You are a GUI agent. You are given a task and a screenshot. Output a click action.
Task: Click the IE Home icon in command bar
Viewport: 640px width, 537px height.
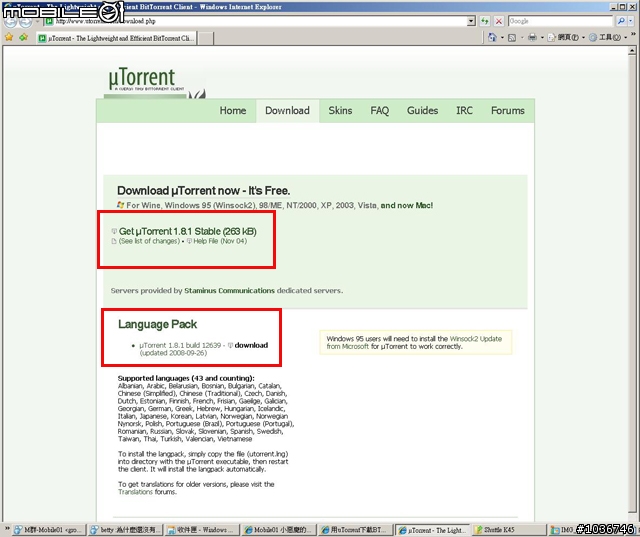point(492,38)
